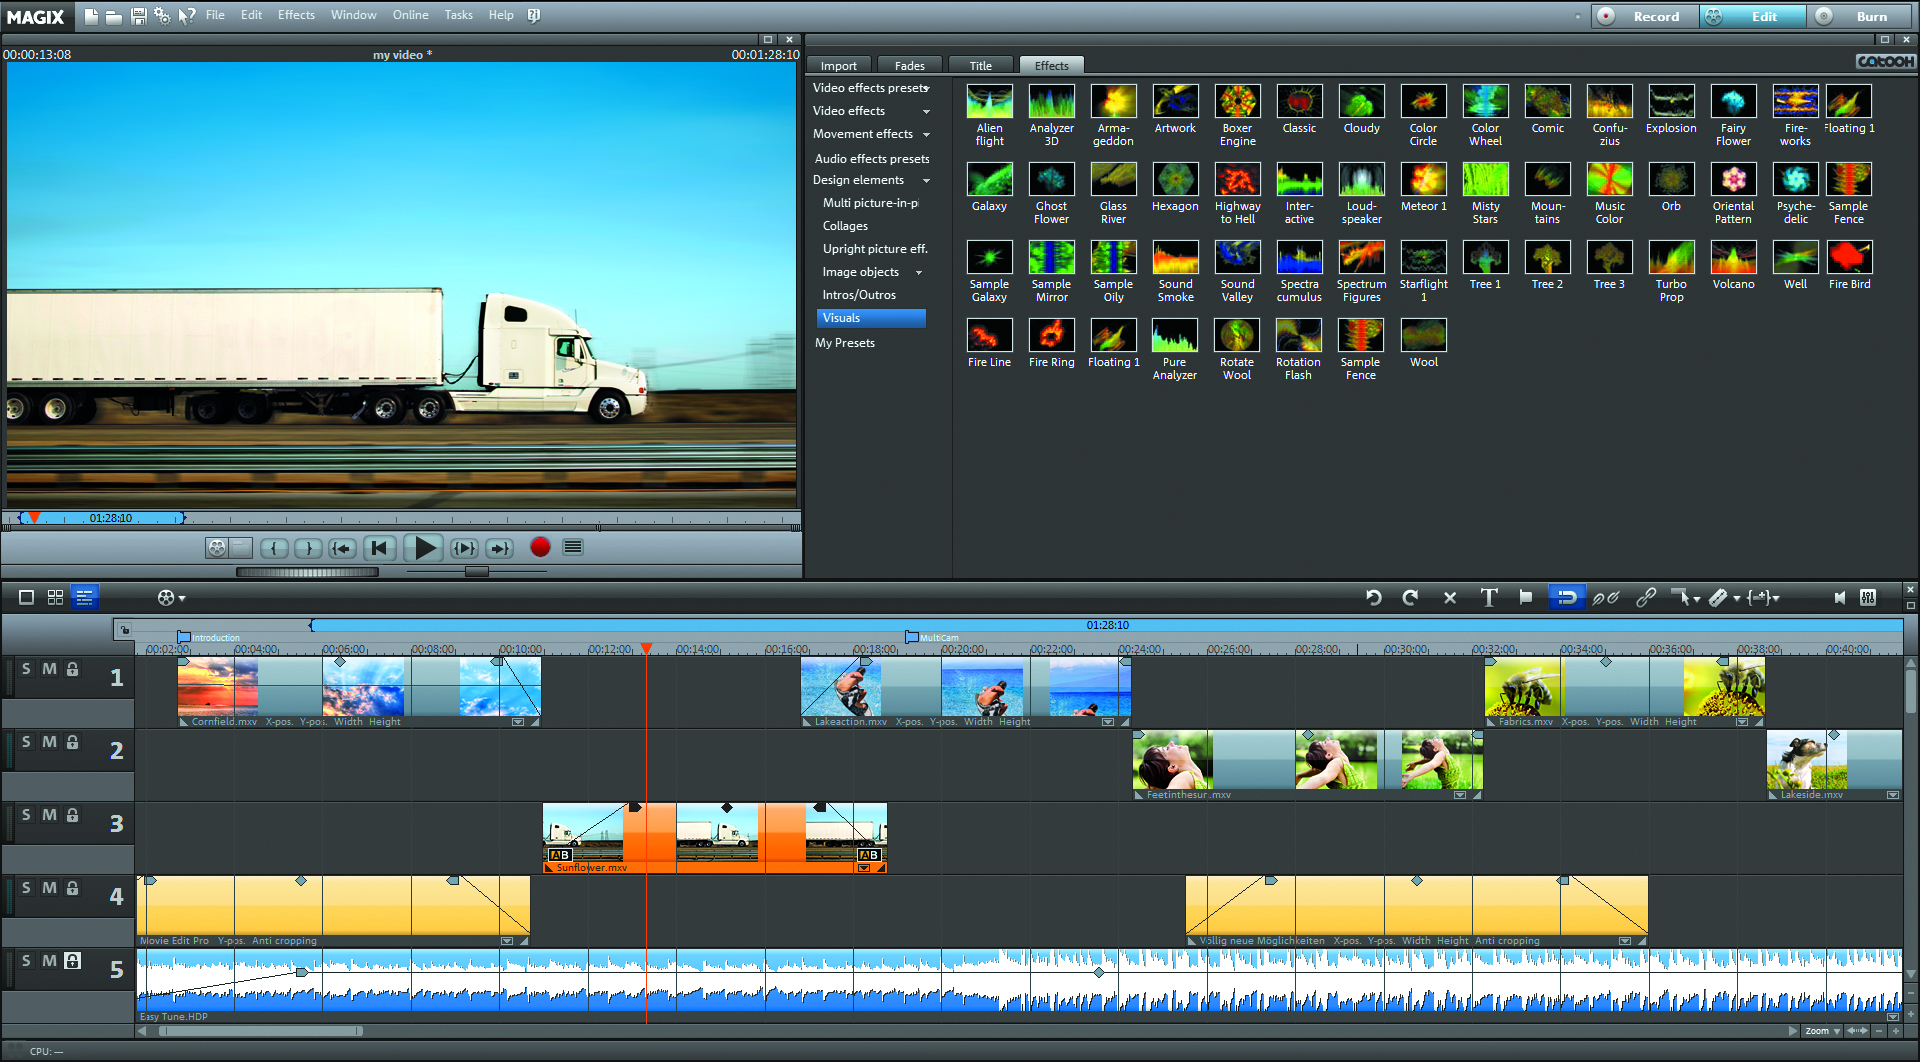This screenshot has height=1062, width=1920.
Task: Open Intros/Outros category
Action: pyautogui.click(x=859, y=295)
